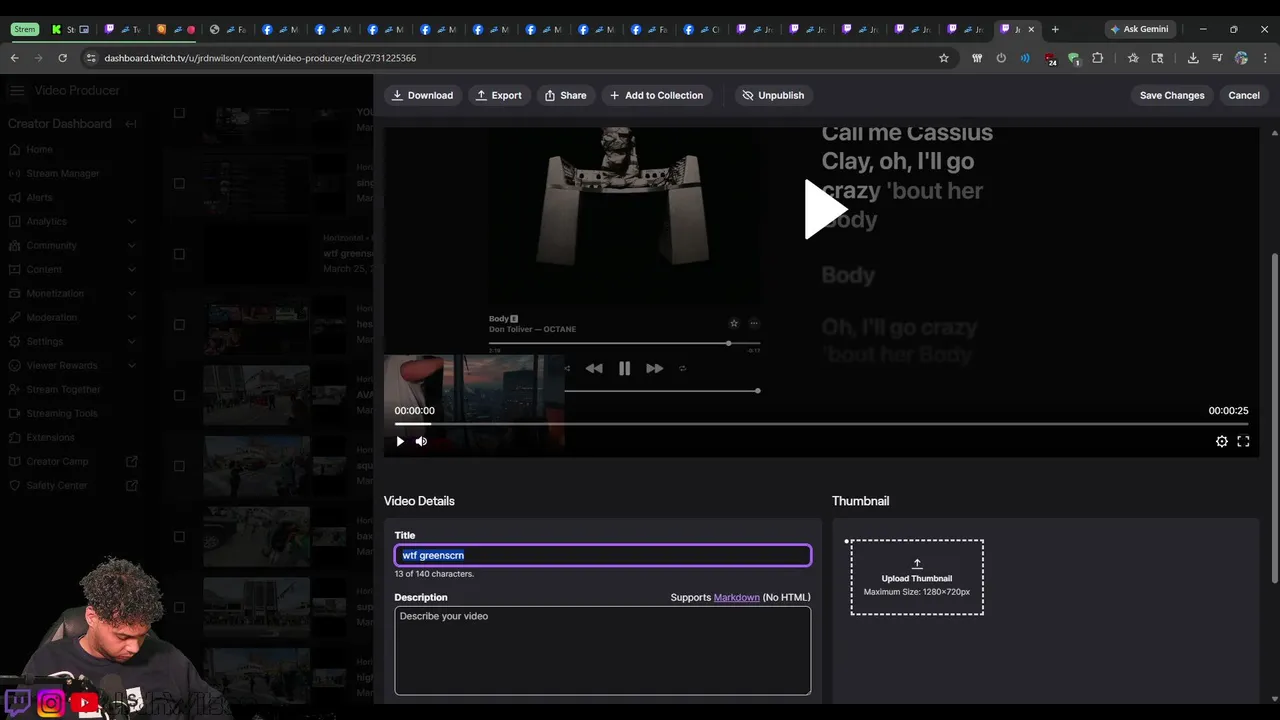Play the video with the large center play icon
Viewport: 1280px width, 720px height.
(x=826, y=209)
